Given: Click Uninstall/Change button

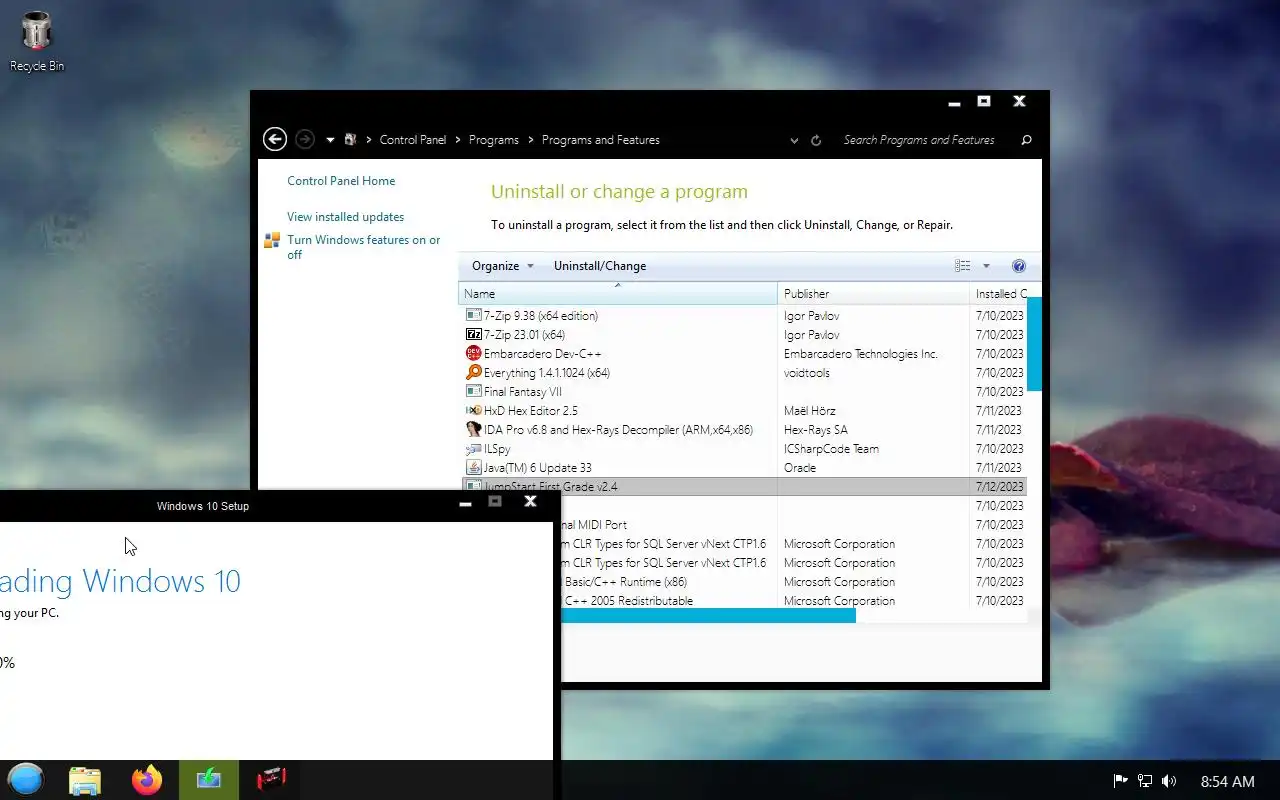Looking at the screenshot, I should pyautogui.click(x=600, y=266).
